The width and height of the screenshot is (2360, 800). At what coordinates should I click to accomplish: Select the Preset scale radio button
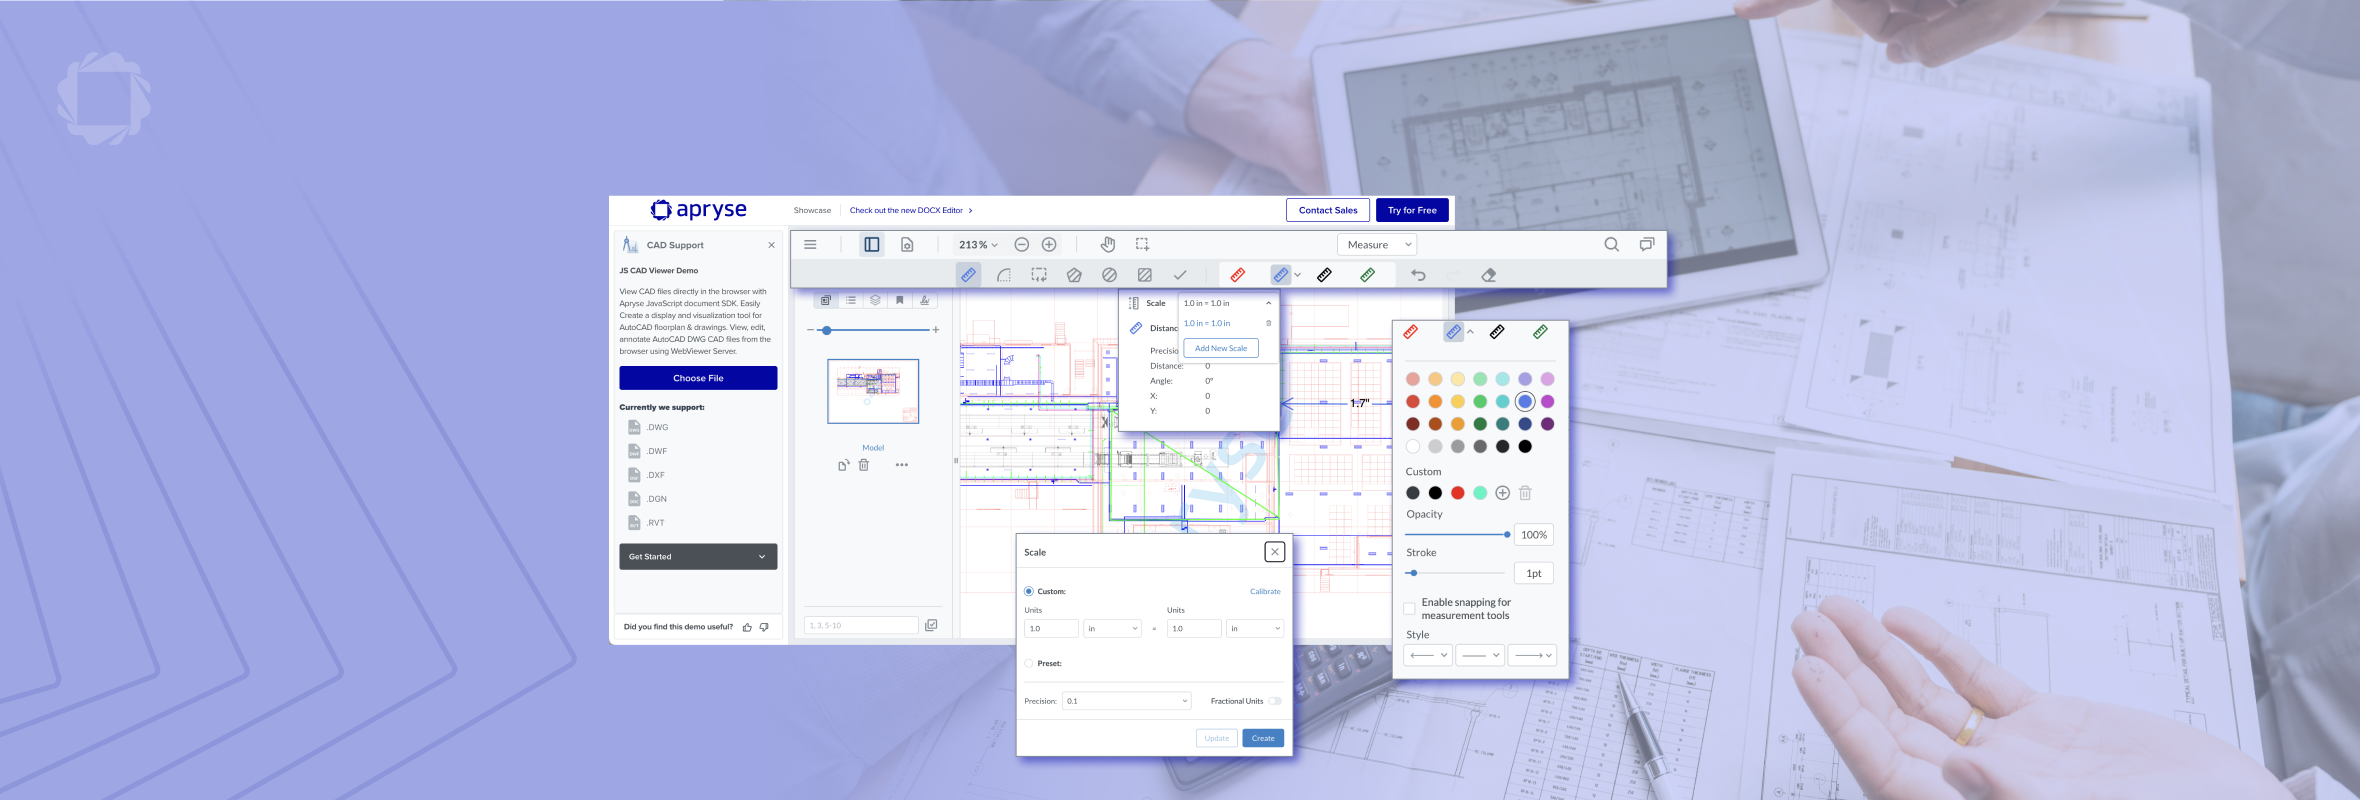click(1029, 663)
